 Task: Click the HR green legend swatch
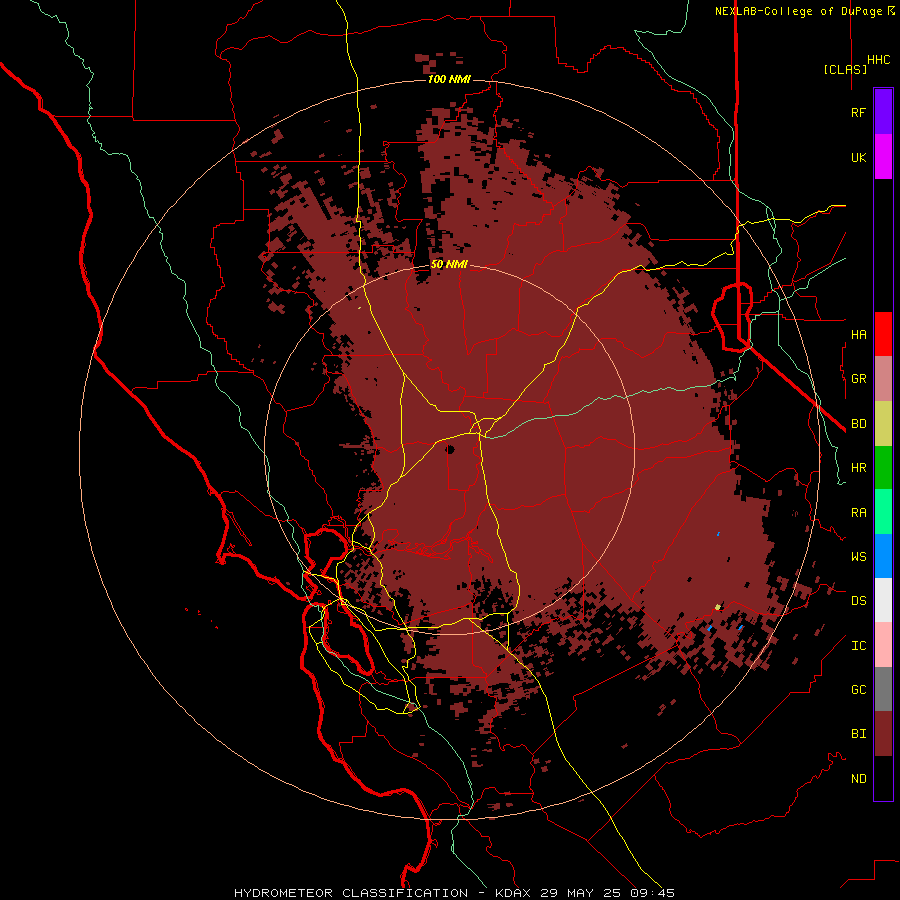(883, 468)
